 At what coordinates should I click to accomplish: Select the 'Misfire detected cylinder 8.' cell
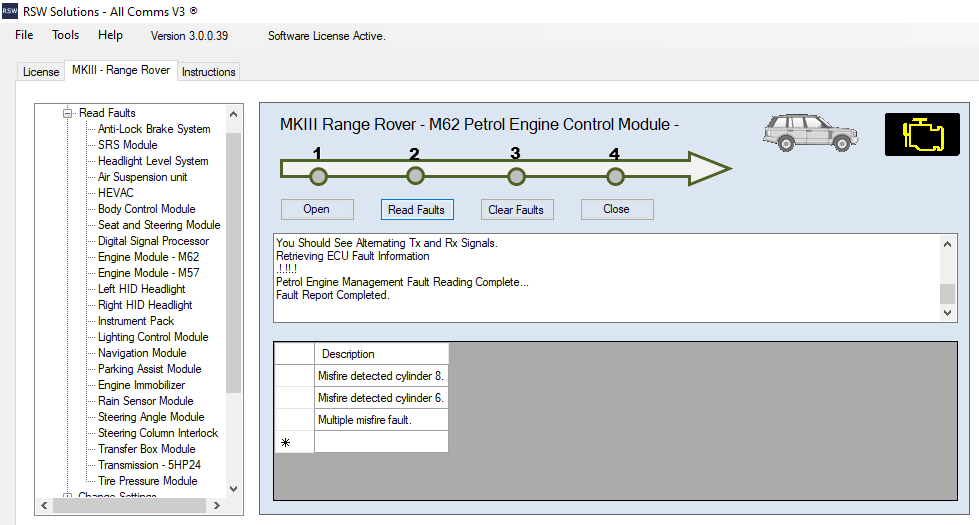pyautogui.click(x=381, y=376)
